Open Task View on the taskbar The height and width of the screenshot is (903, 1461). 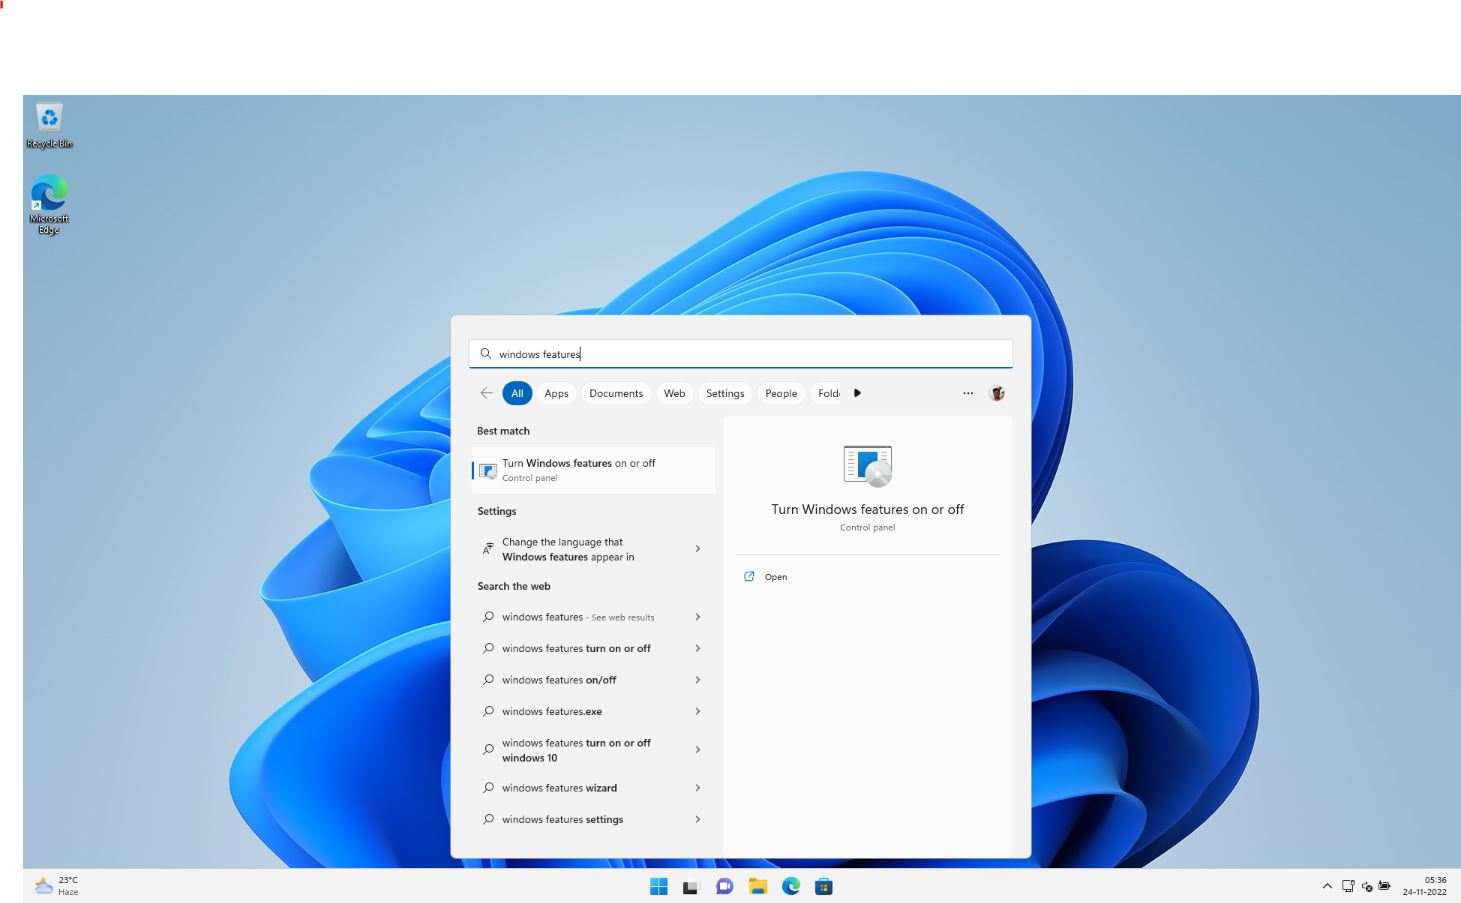691,886
